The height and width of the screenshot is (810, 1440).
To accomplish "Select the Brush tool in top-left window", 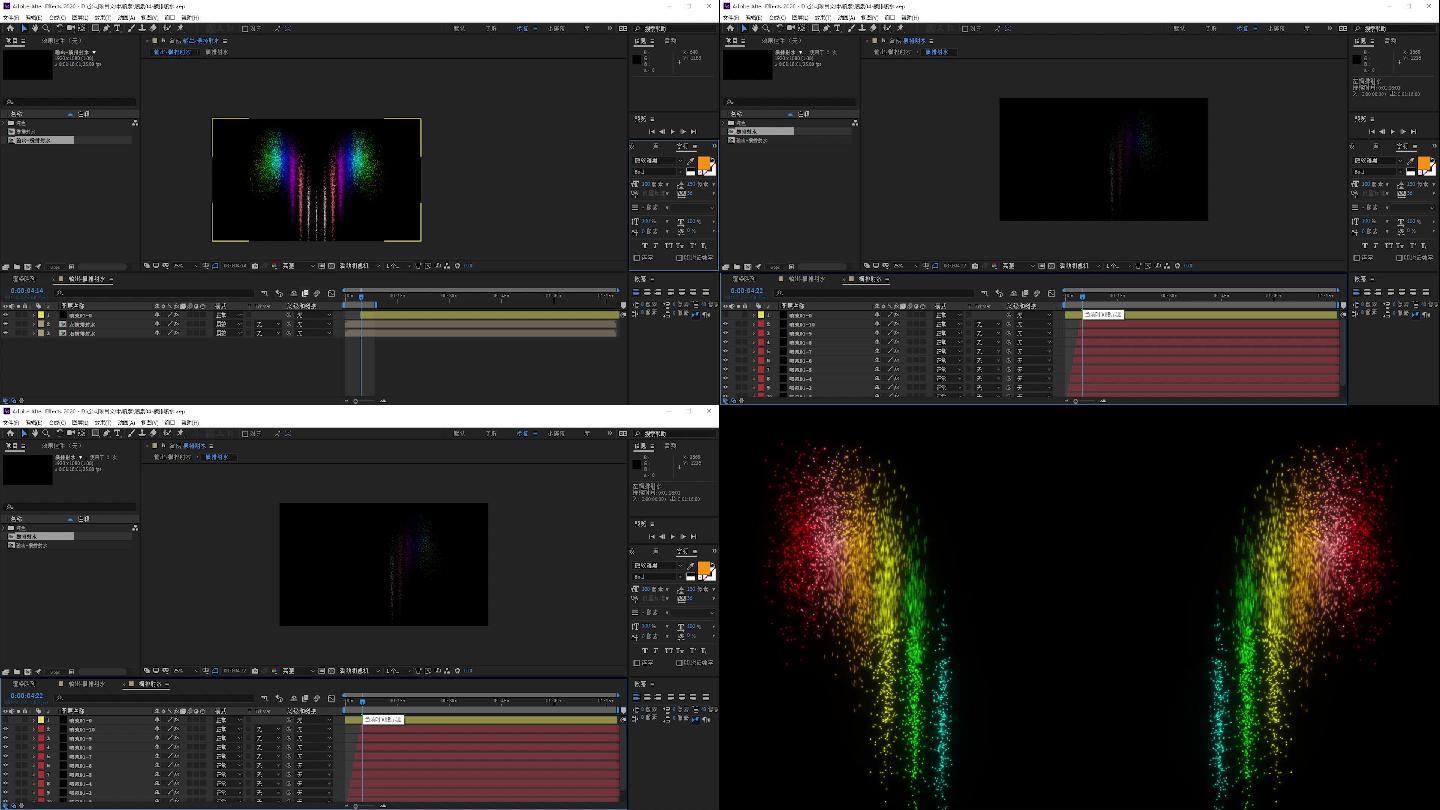I will pyautogui.click(x=130, y=28).
